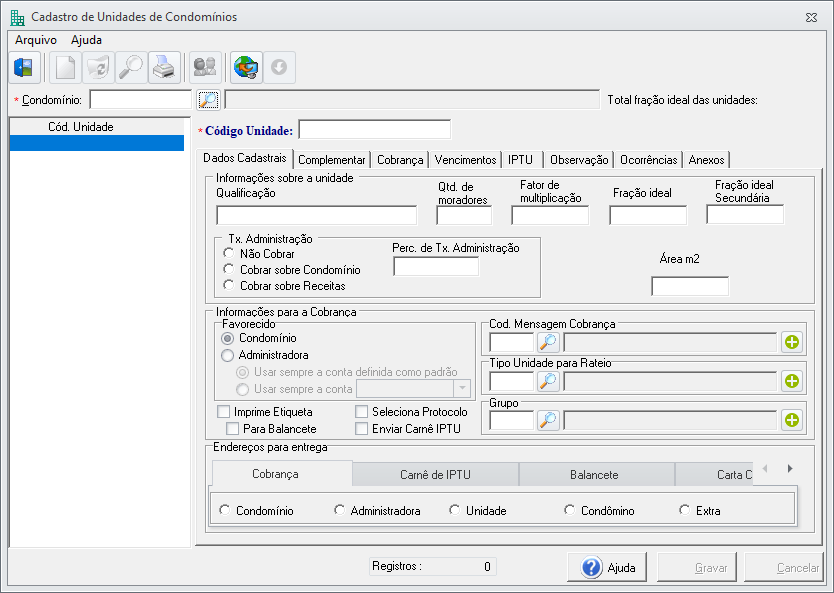The height and width of the screenshot is (593, 834).
Task: Select Administradora delivery address radio
Action: 339,510
